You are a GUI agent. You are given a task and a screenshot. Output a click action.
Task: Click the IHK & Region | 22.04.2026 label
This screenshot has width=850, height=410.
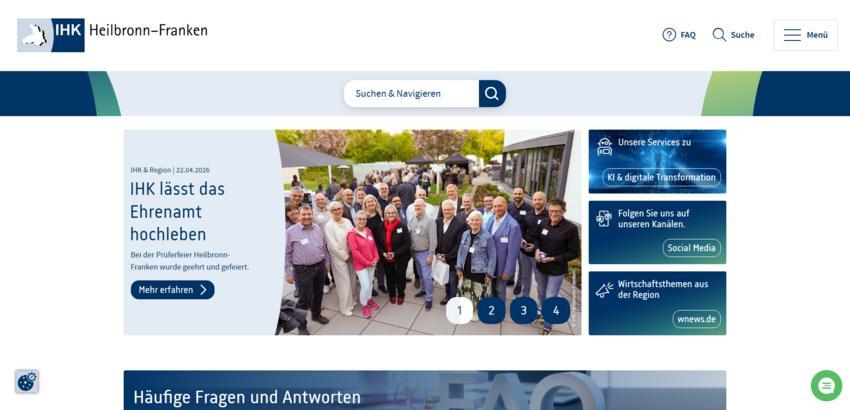[170, 170]
